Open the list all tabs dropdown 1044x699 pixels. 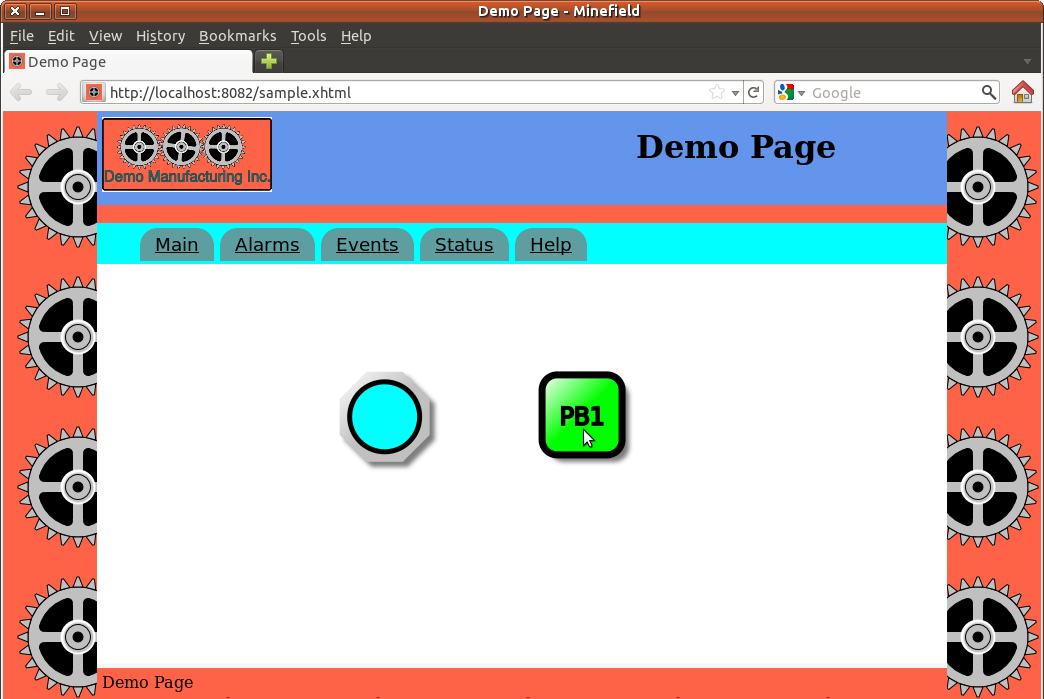[x=1027, y=62]
